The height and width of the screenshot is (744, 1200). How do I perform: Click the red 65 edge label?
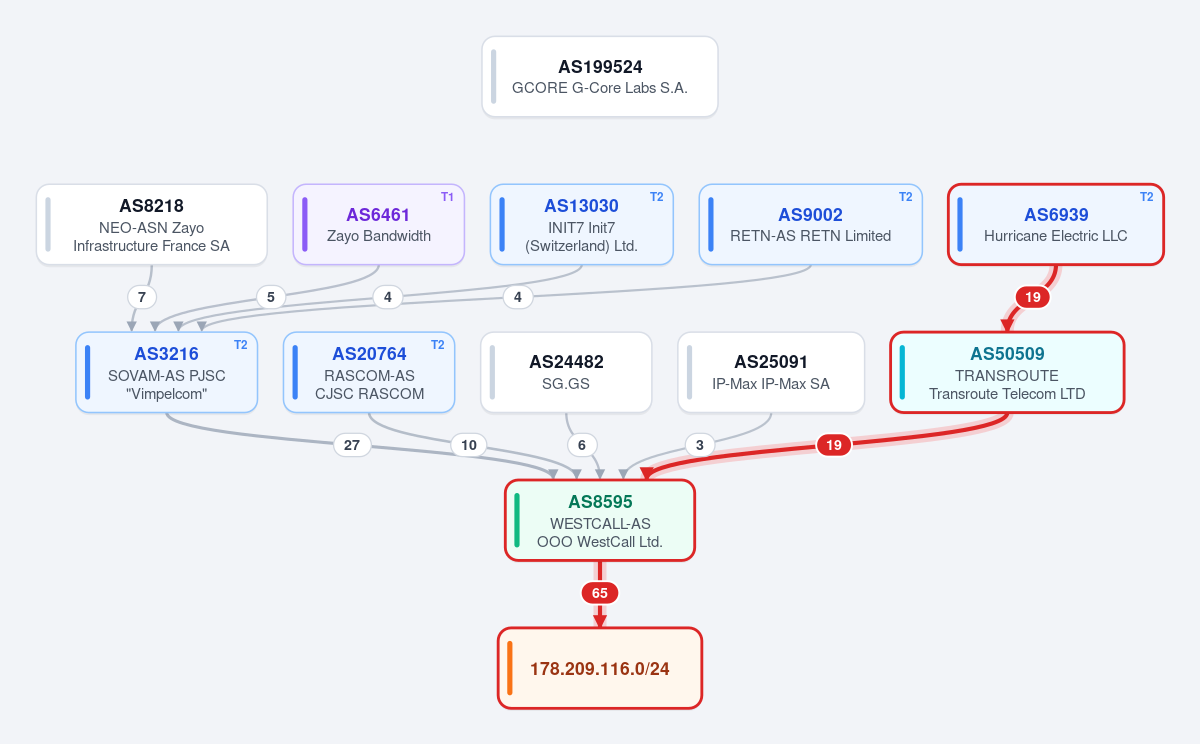(600, 593)
